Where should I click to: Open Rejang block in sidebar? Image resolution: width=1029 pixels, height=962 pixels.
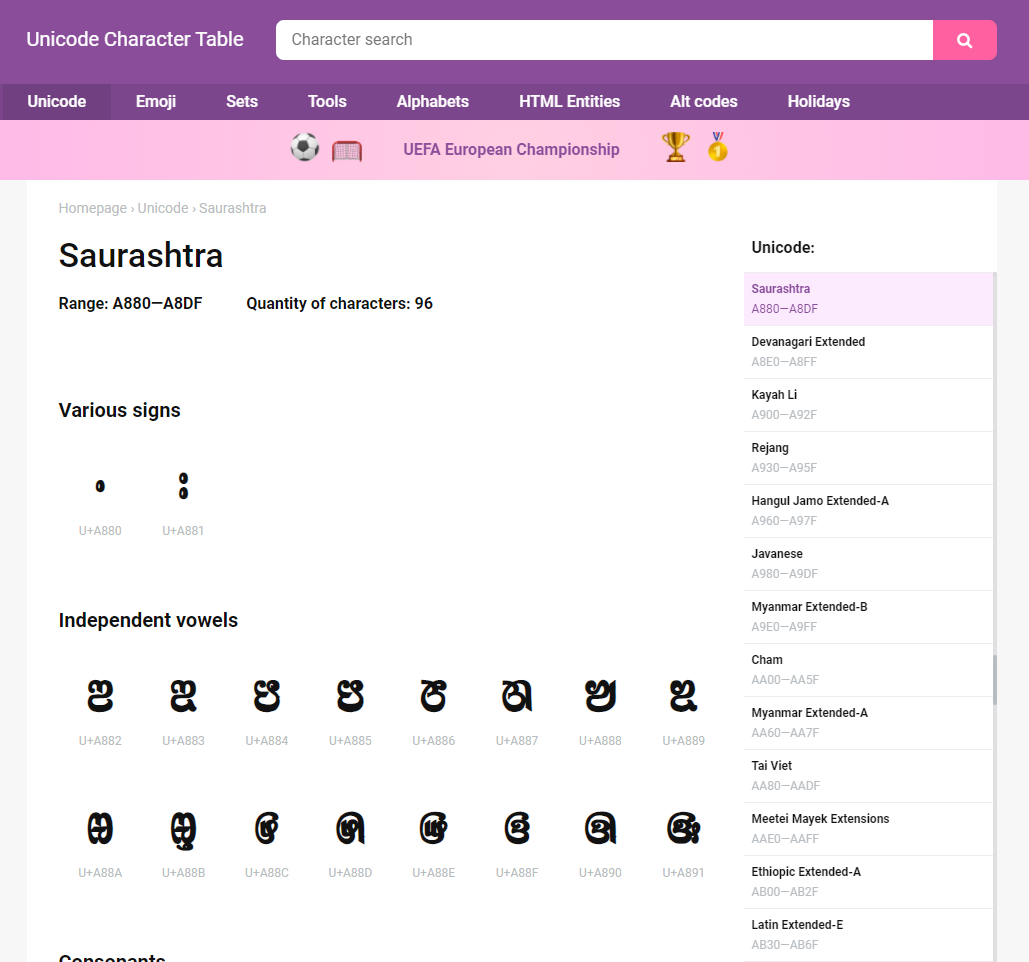tap(868, 458)
